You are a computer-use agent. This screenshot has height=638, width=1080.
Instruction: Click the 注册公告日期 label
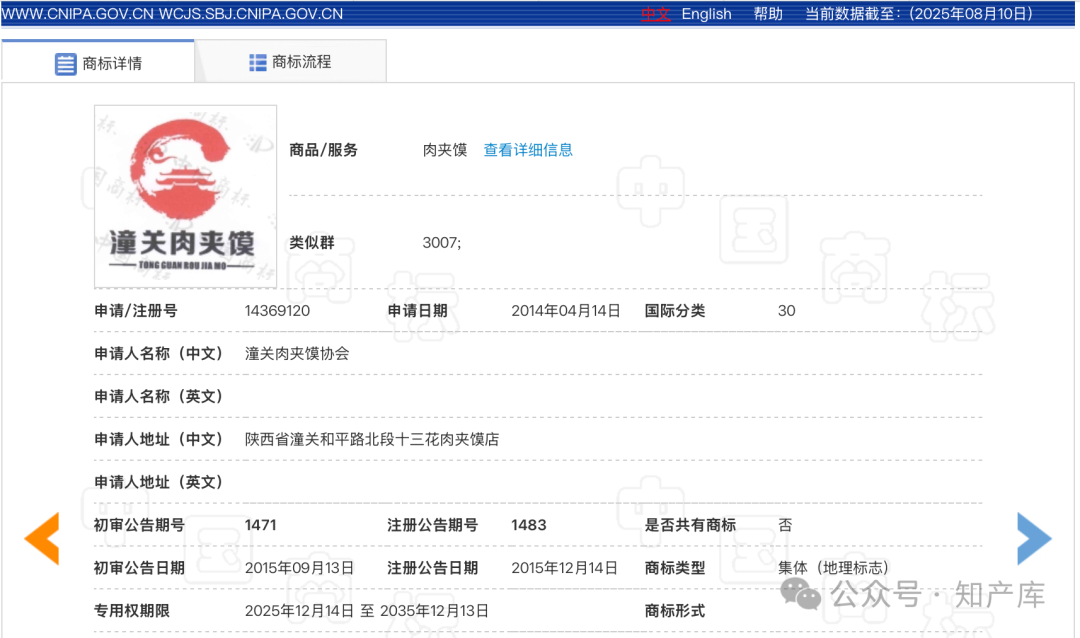(x=433, y=568)
